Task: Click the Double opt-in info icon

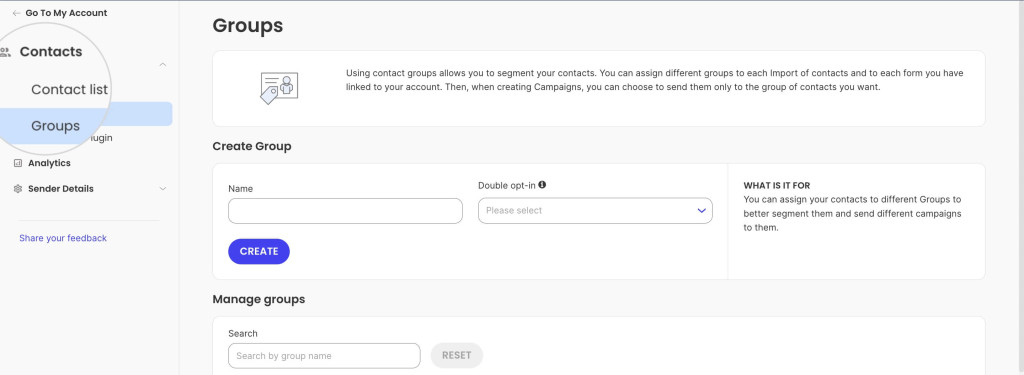Action: coord(542,185)
